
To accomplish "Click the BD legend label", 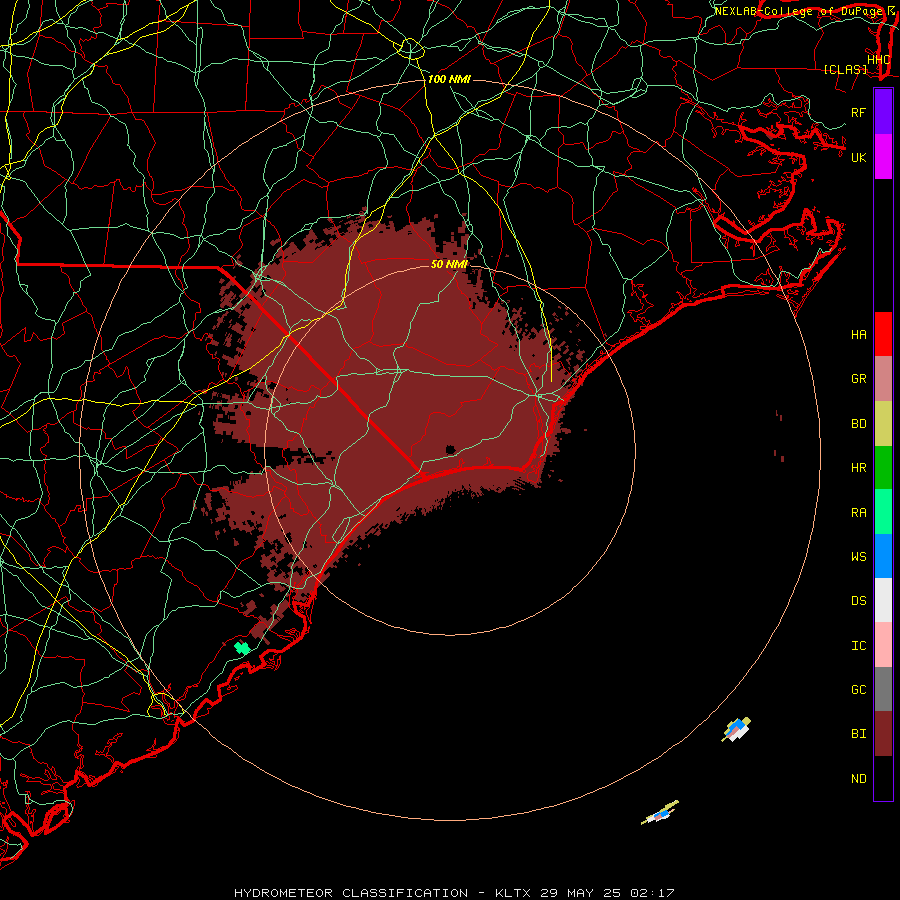I will 858,424.
